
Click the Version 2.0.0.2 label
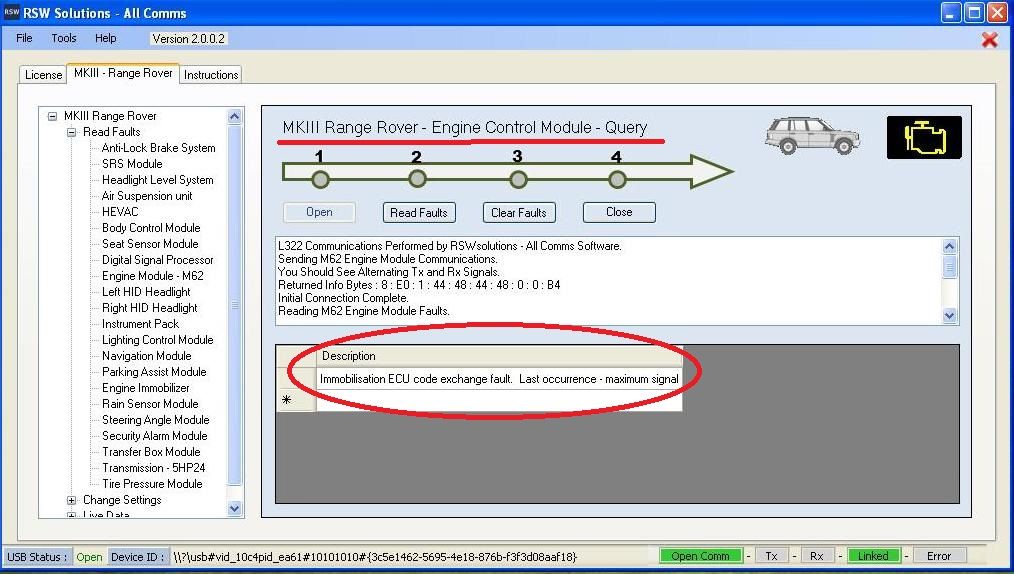[x=188, y=39]
